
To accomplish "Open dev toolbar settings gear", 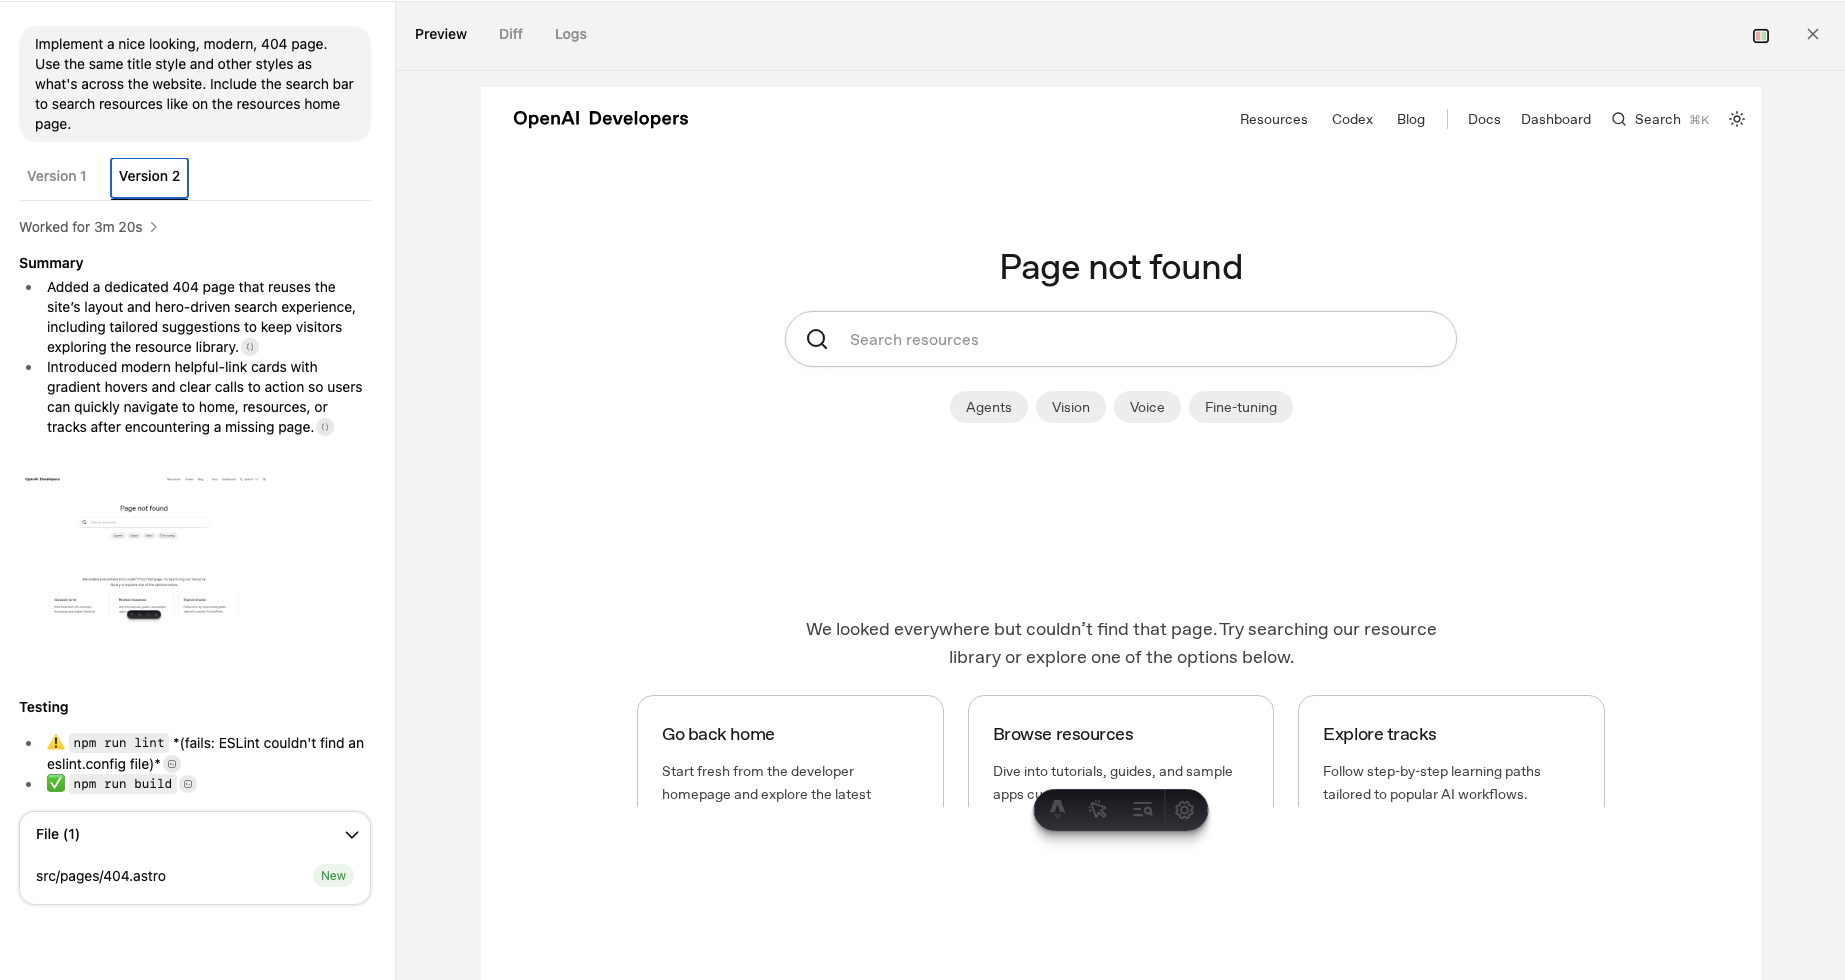I will [x=1185, y=810].
